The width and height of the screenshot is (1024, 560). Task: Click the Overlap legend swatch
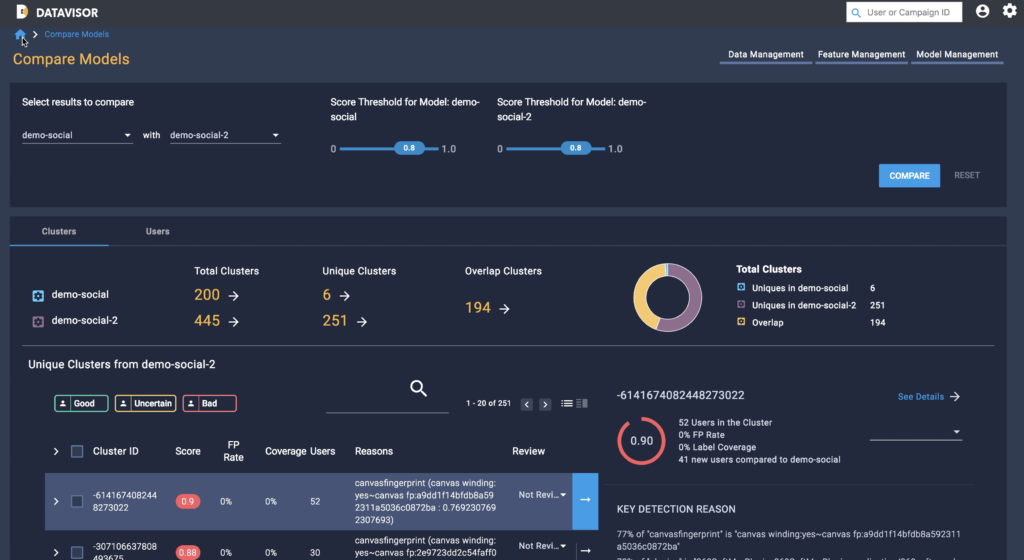[741, 321]
